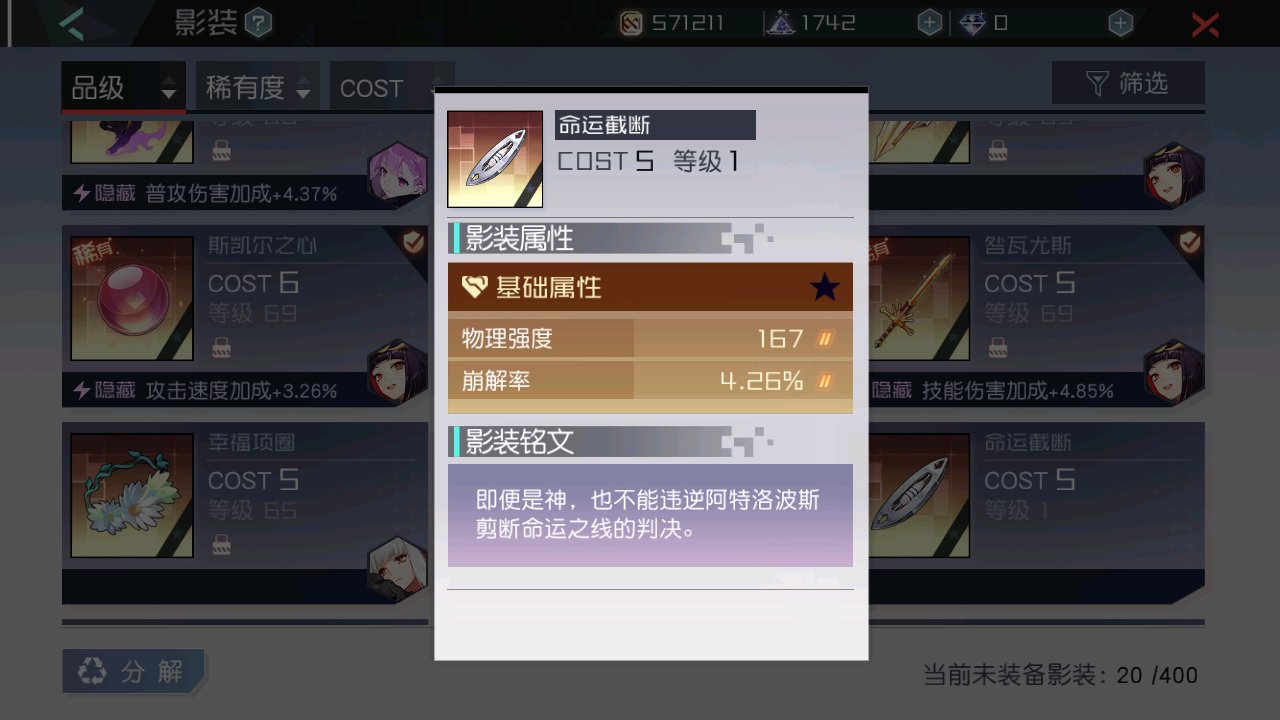Expand 稀有度 sort option
1280x720 pixels.
coord(258,88)
